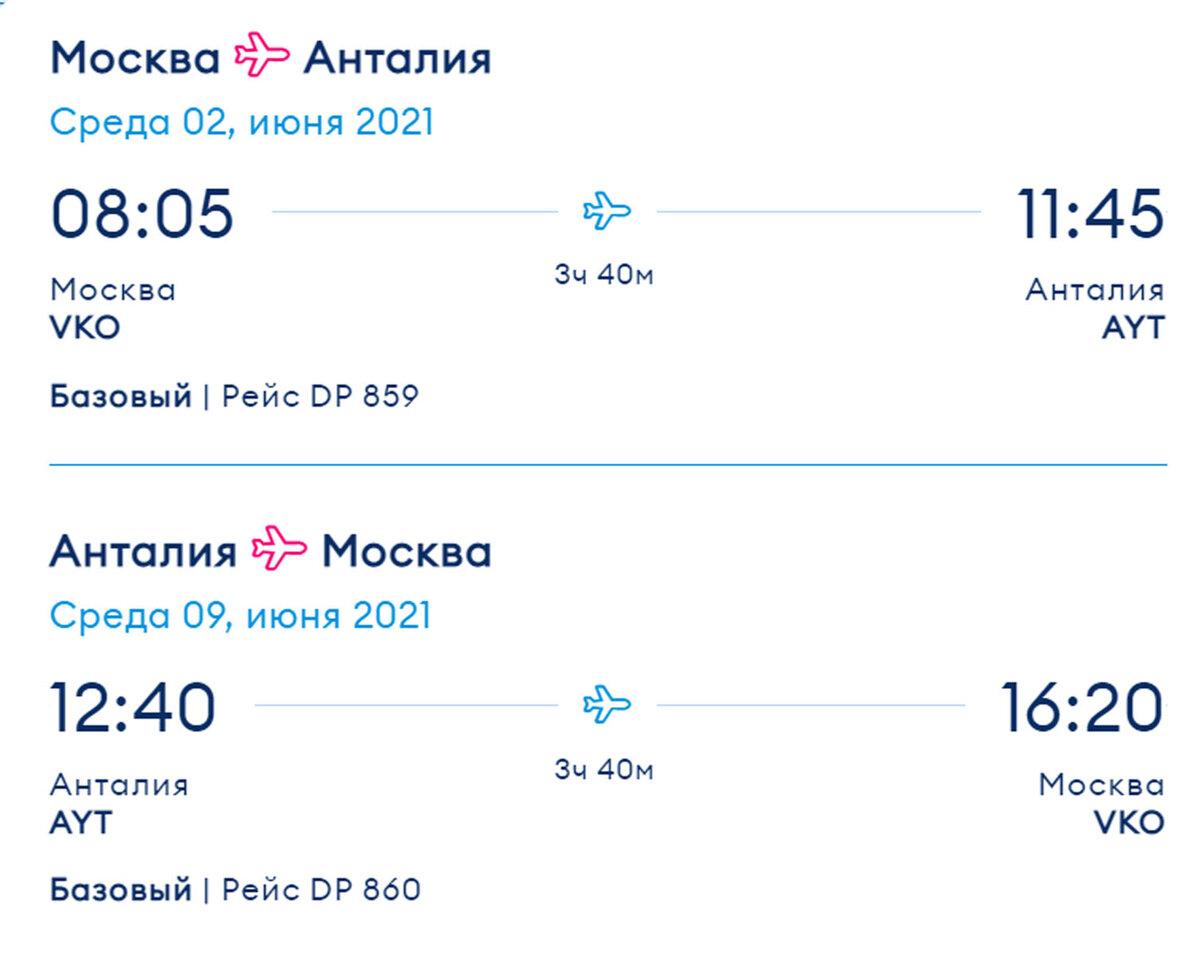Click departure time 08:05
The height and width of the screenshot is (956, 1200).
[142, 213]
